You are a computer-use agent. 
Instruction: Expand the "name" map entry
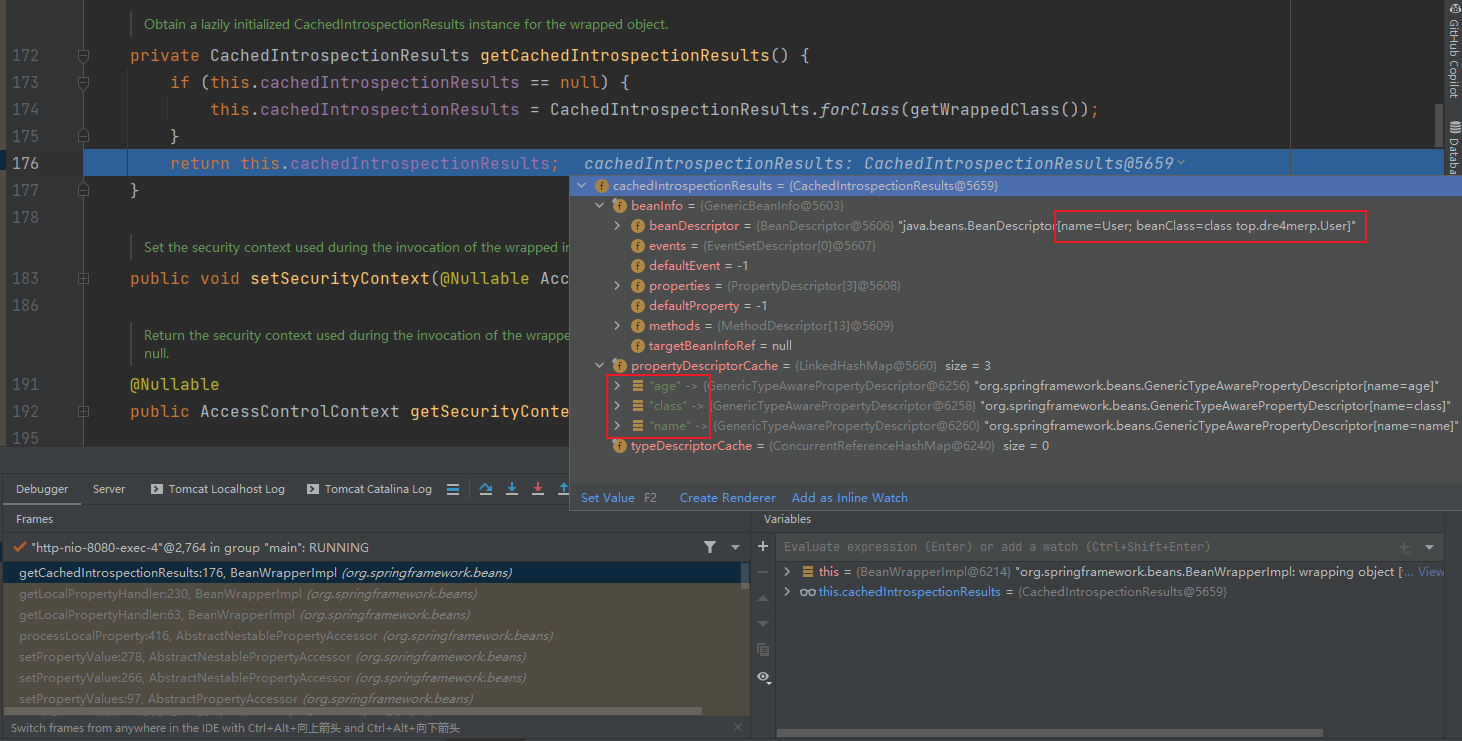point(618,426)
